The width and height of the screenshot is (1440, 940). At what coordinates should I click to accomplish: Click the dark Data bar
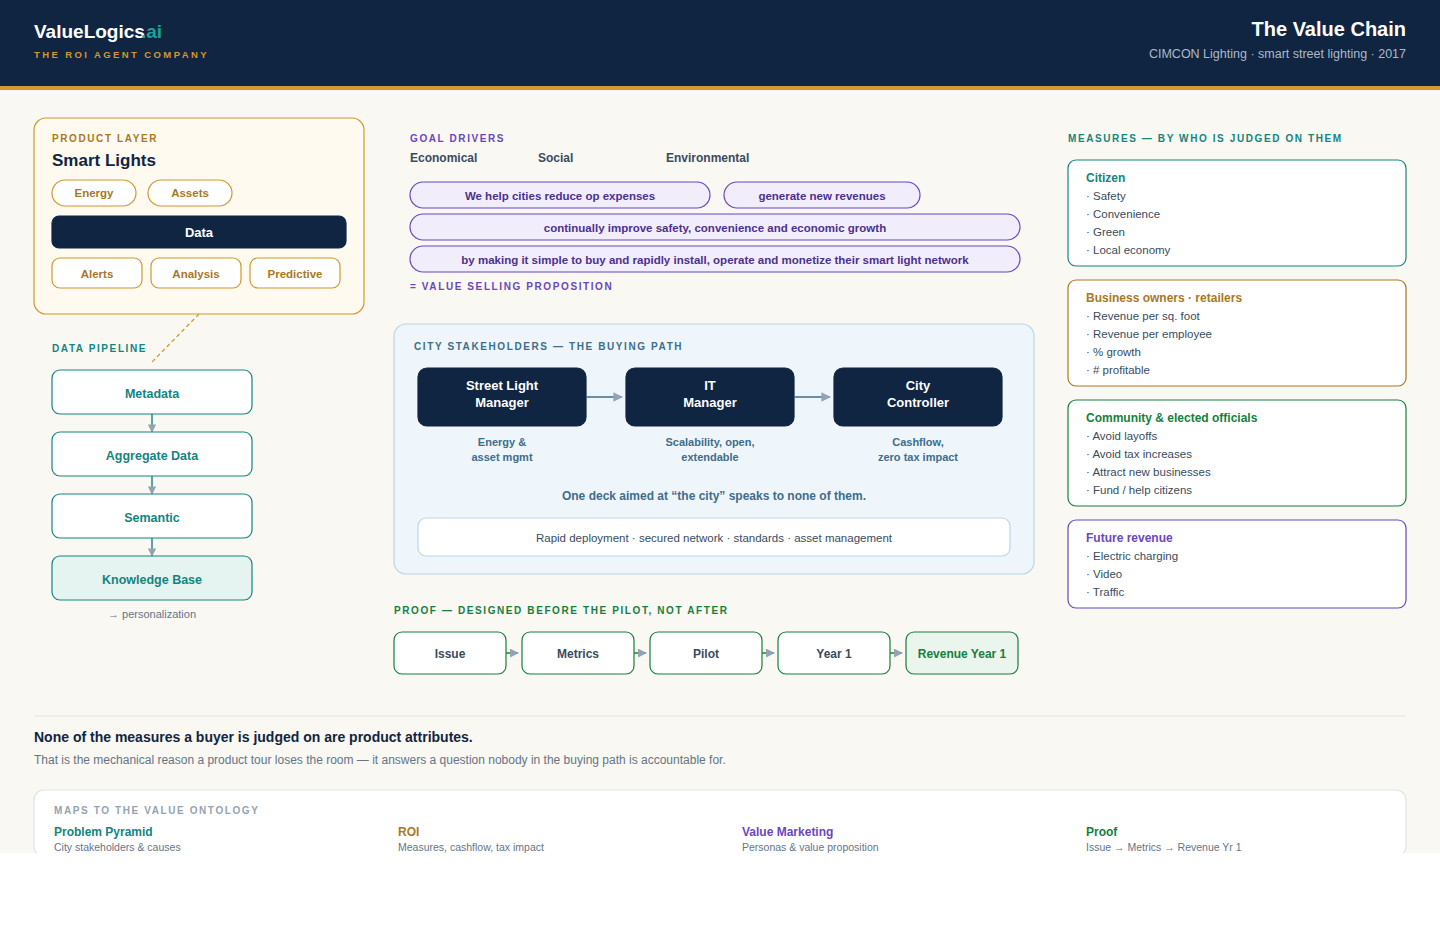point(199,232)
